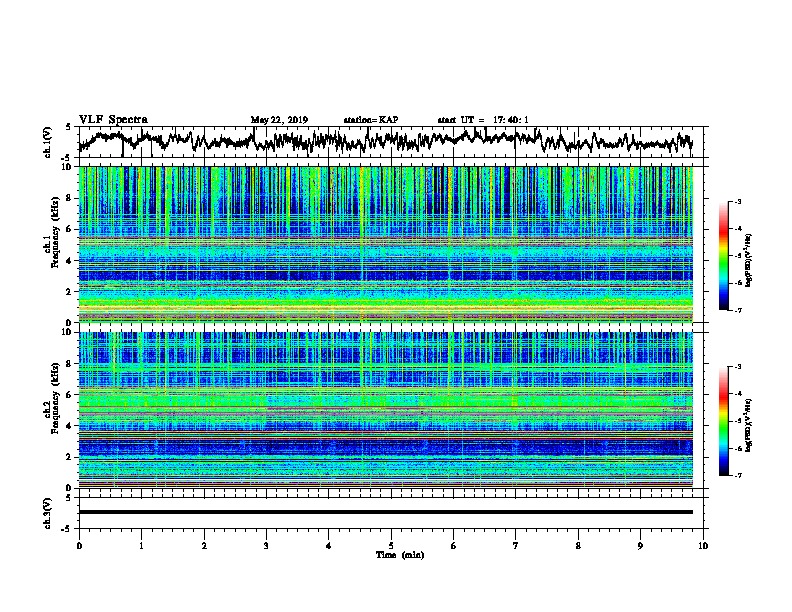Screen dimensions: 792x612
Task: Click the "8" kHz tick of ch.1 spectrogram
Action: (70, 198)
